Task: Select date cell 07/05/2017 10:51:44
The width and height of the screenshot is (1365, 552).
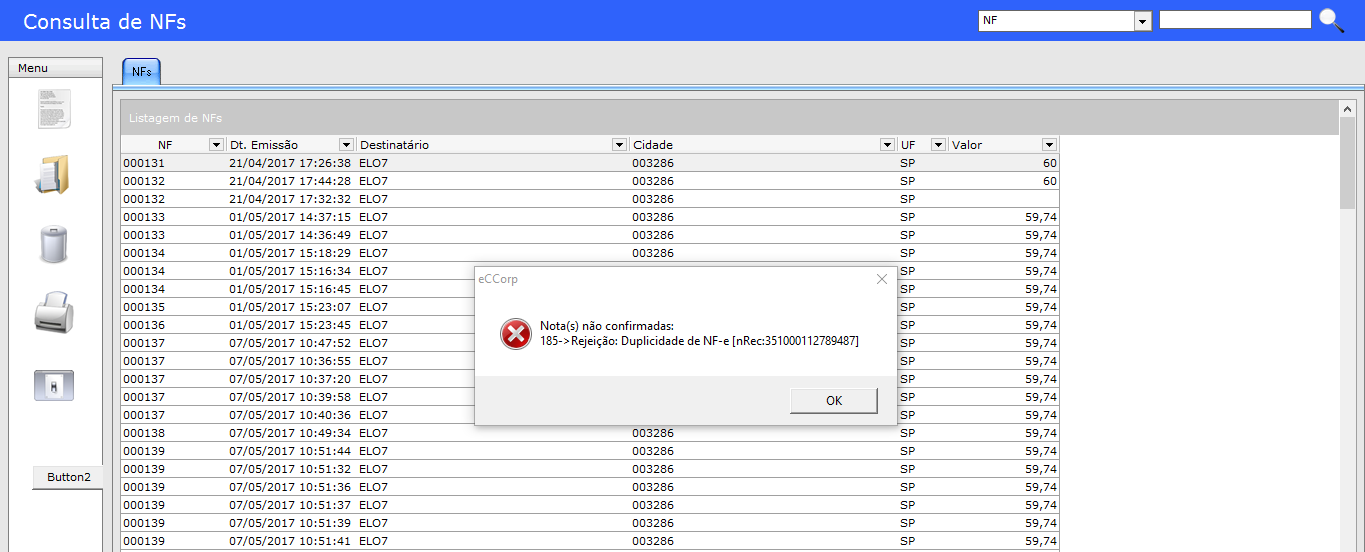Action: click(291, 451)
